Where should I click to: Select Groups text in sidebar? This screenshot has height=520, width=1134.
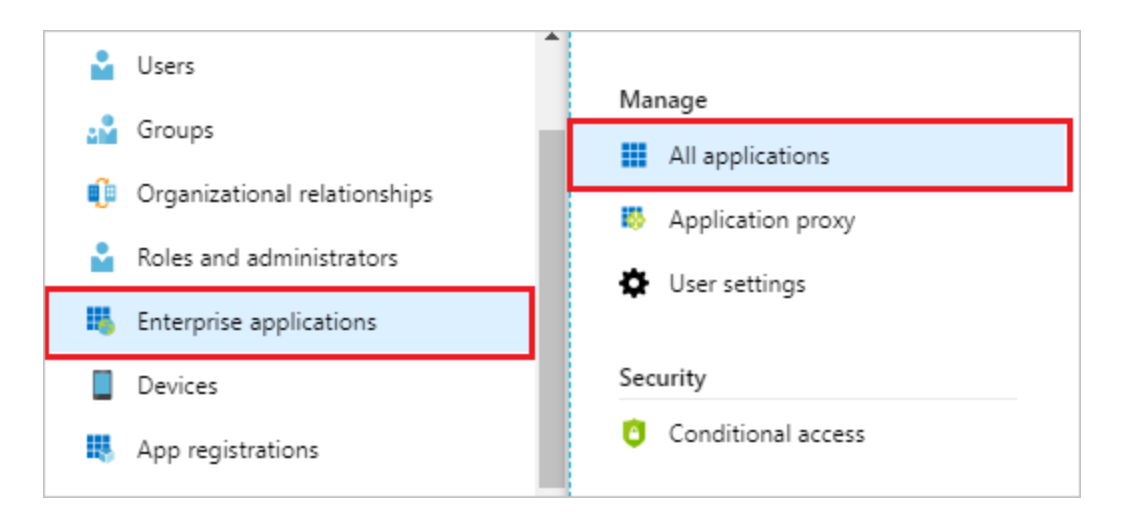pos(175,130)
